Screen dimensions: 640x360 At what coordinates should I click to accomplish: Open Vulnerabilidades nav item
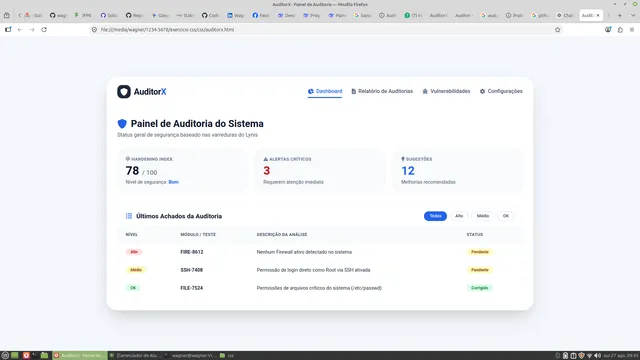pyautogui.click(x=446, y=91)
